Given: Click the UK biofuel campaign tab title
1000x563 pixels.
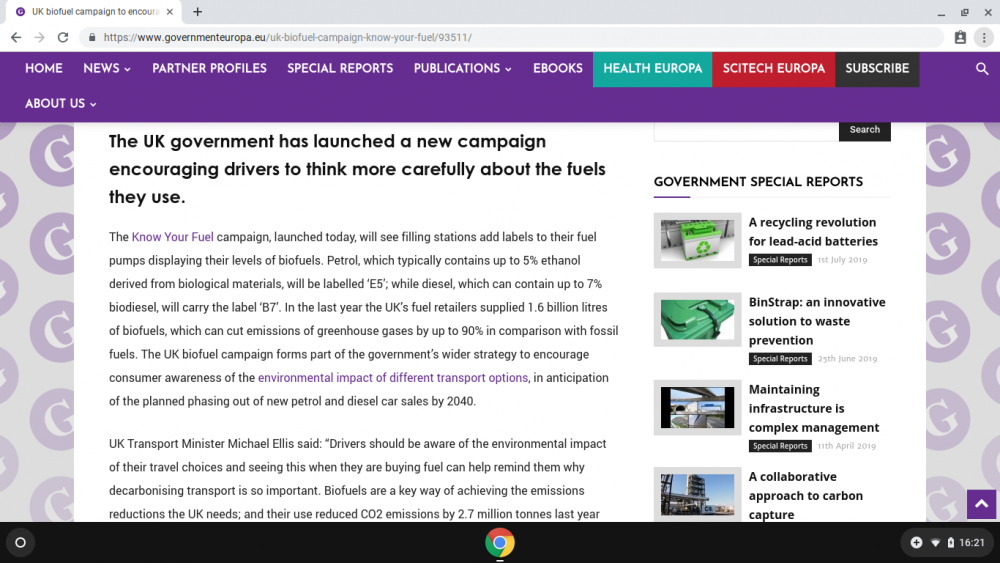Looking at the screenshot, I should coord(96,11).
